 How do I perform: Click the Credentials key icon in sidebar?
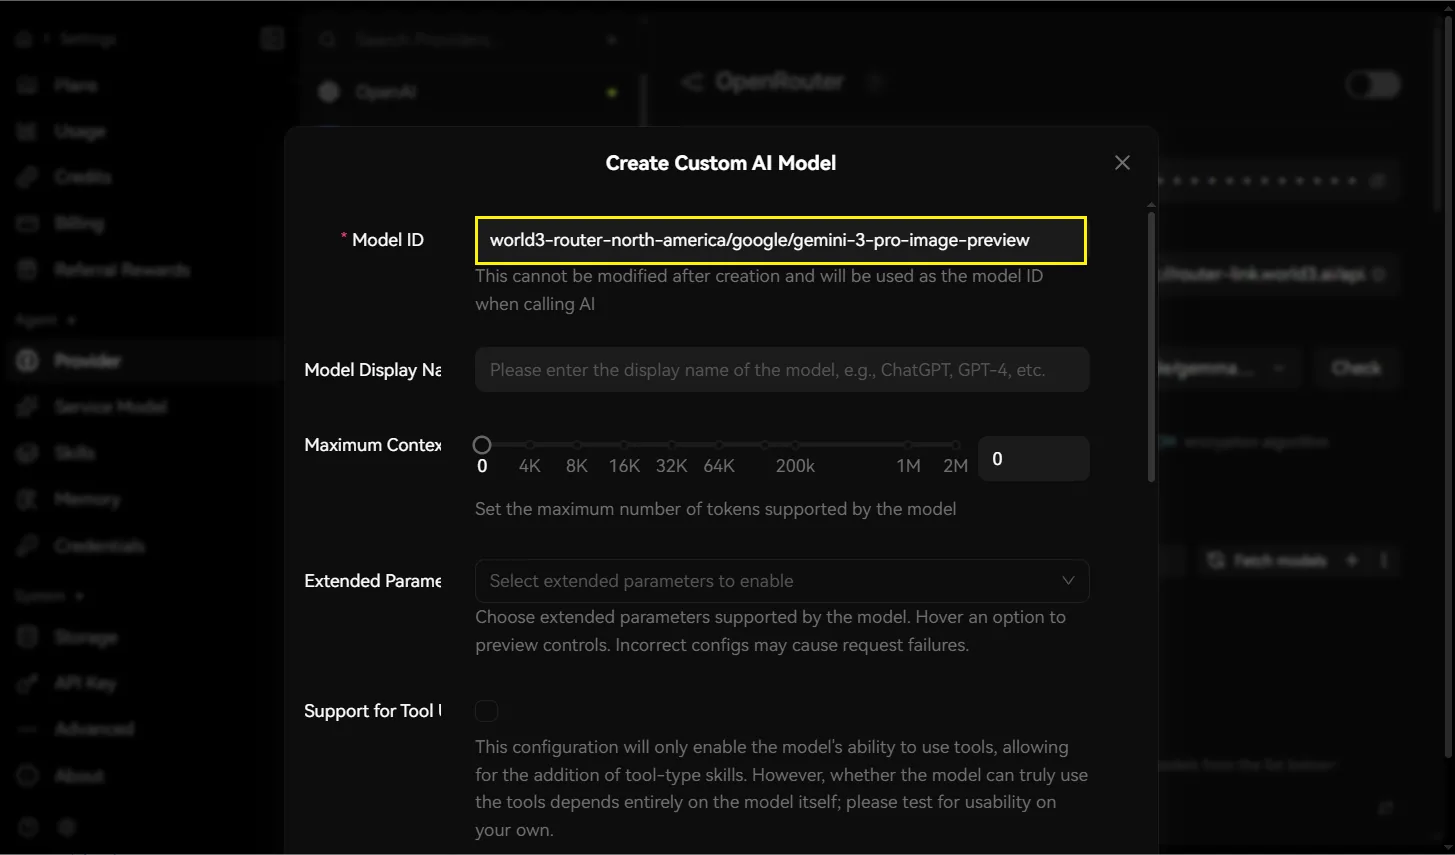(28, 545)
